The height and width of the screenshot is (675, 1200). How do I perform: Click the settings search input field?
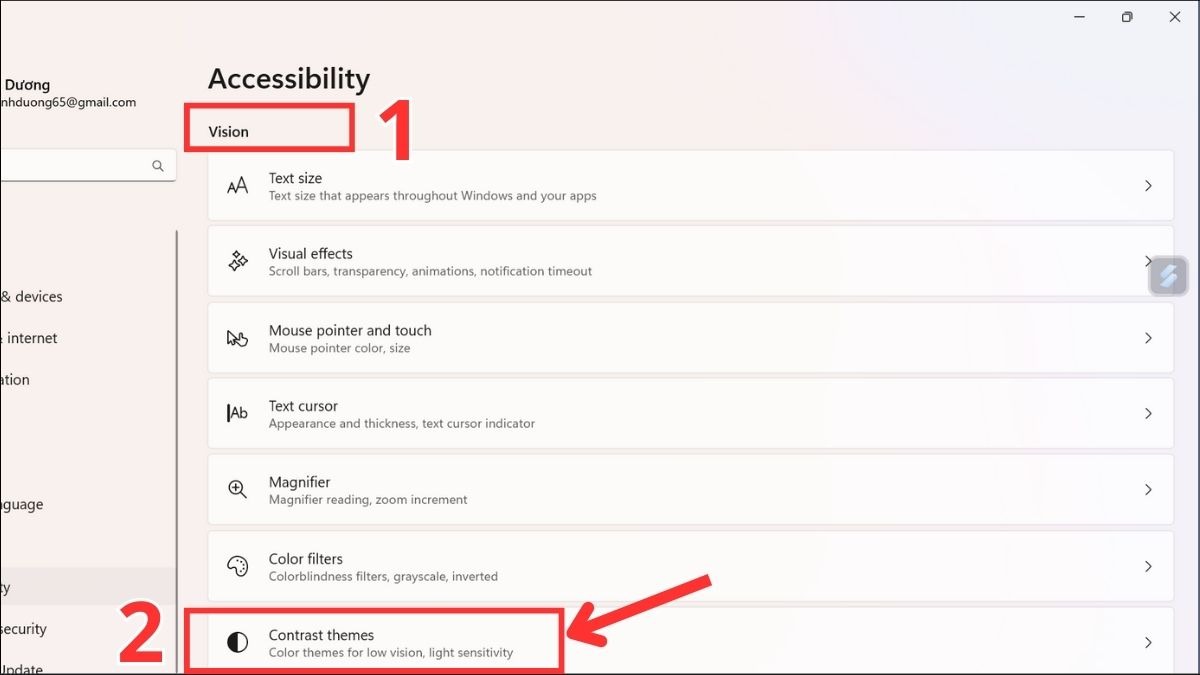point(88,166)
